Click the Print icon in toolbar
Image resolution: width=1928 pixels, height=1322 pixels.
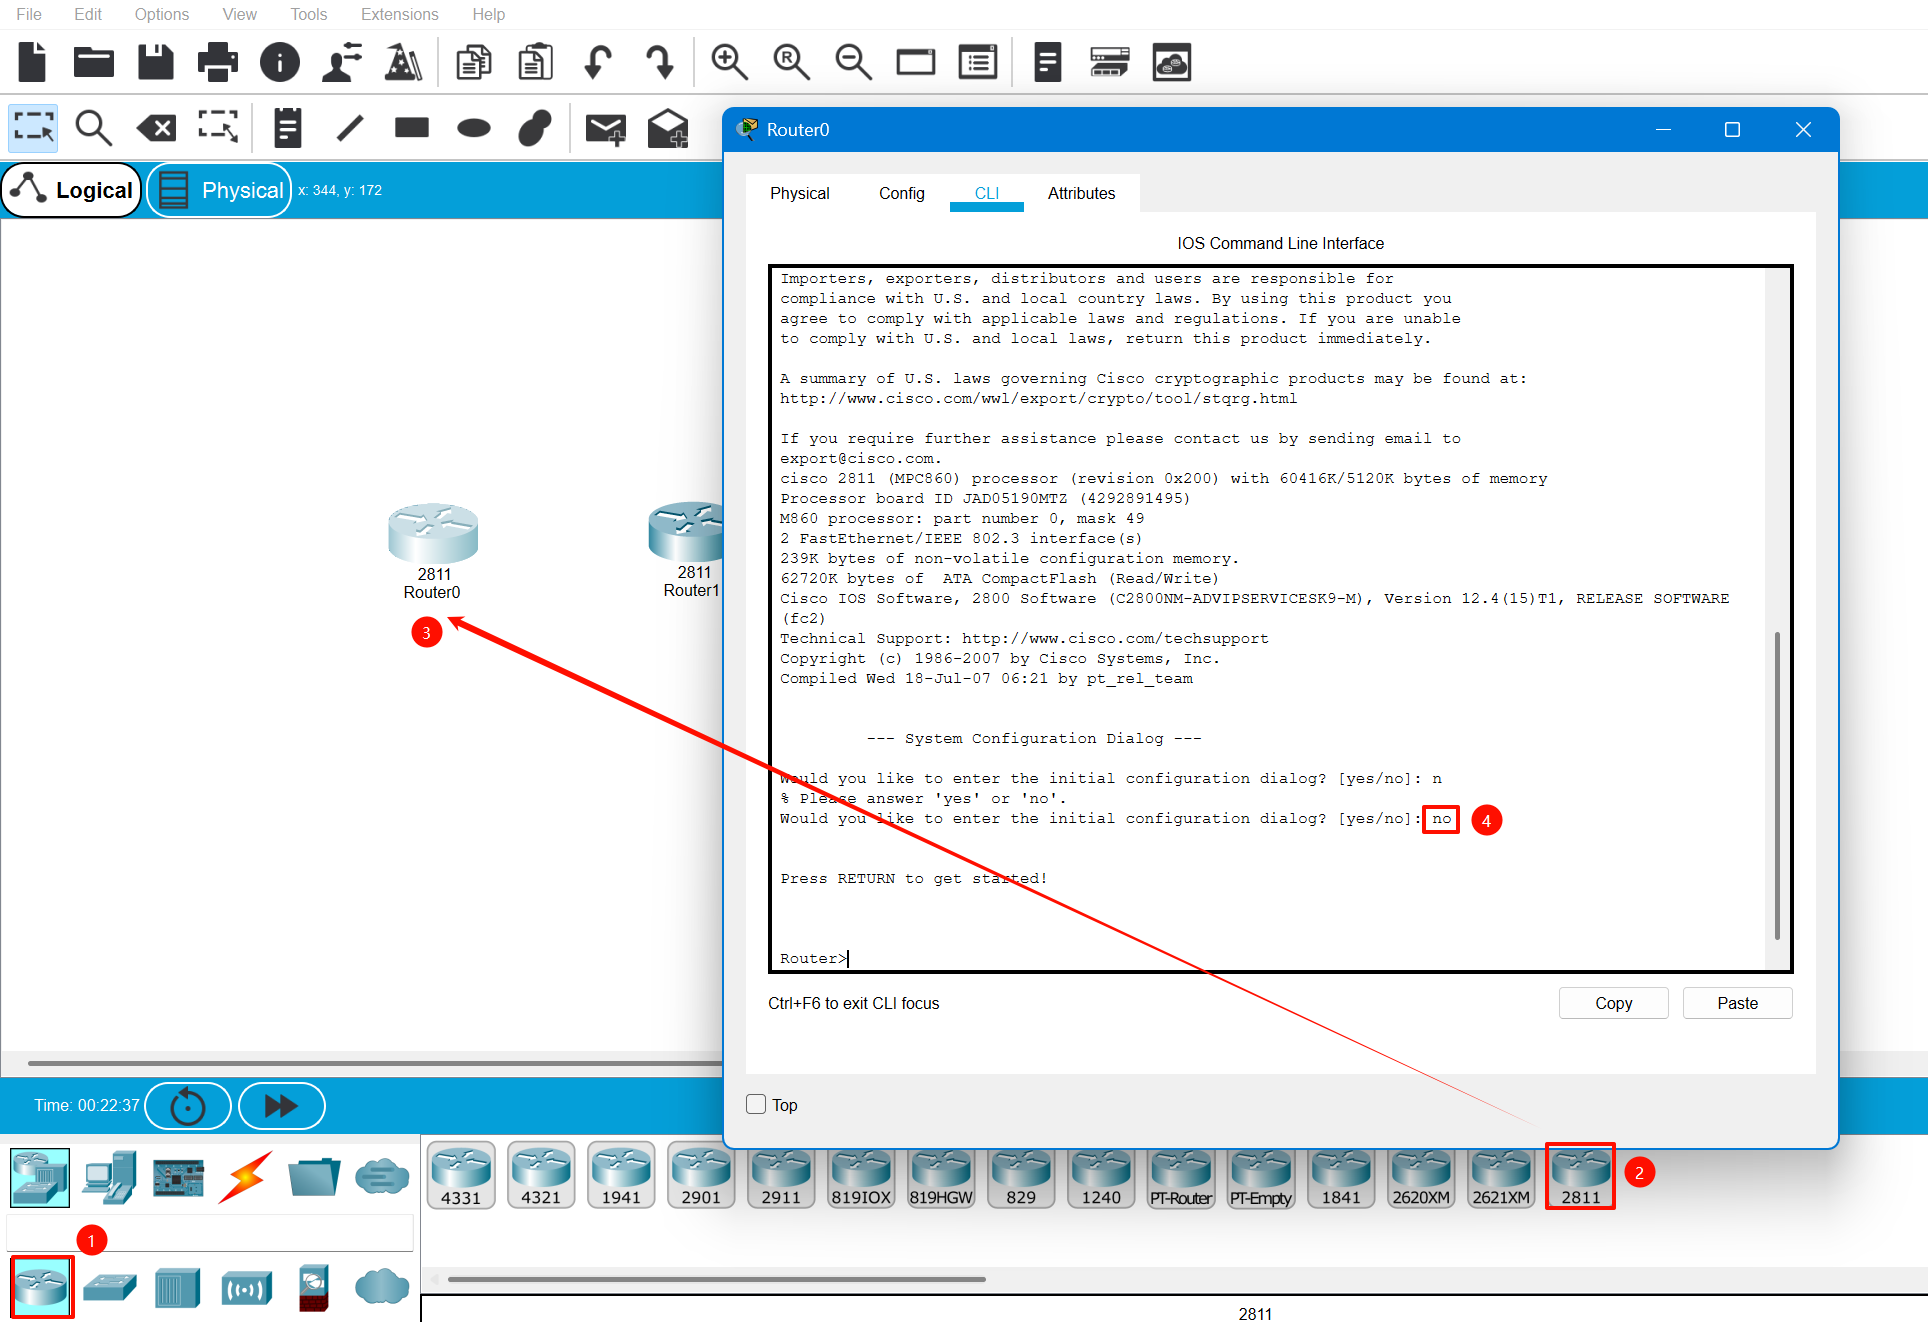click(217, 62)
